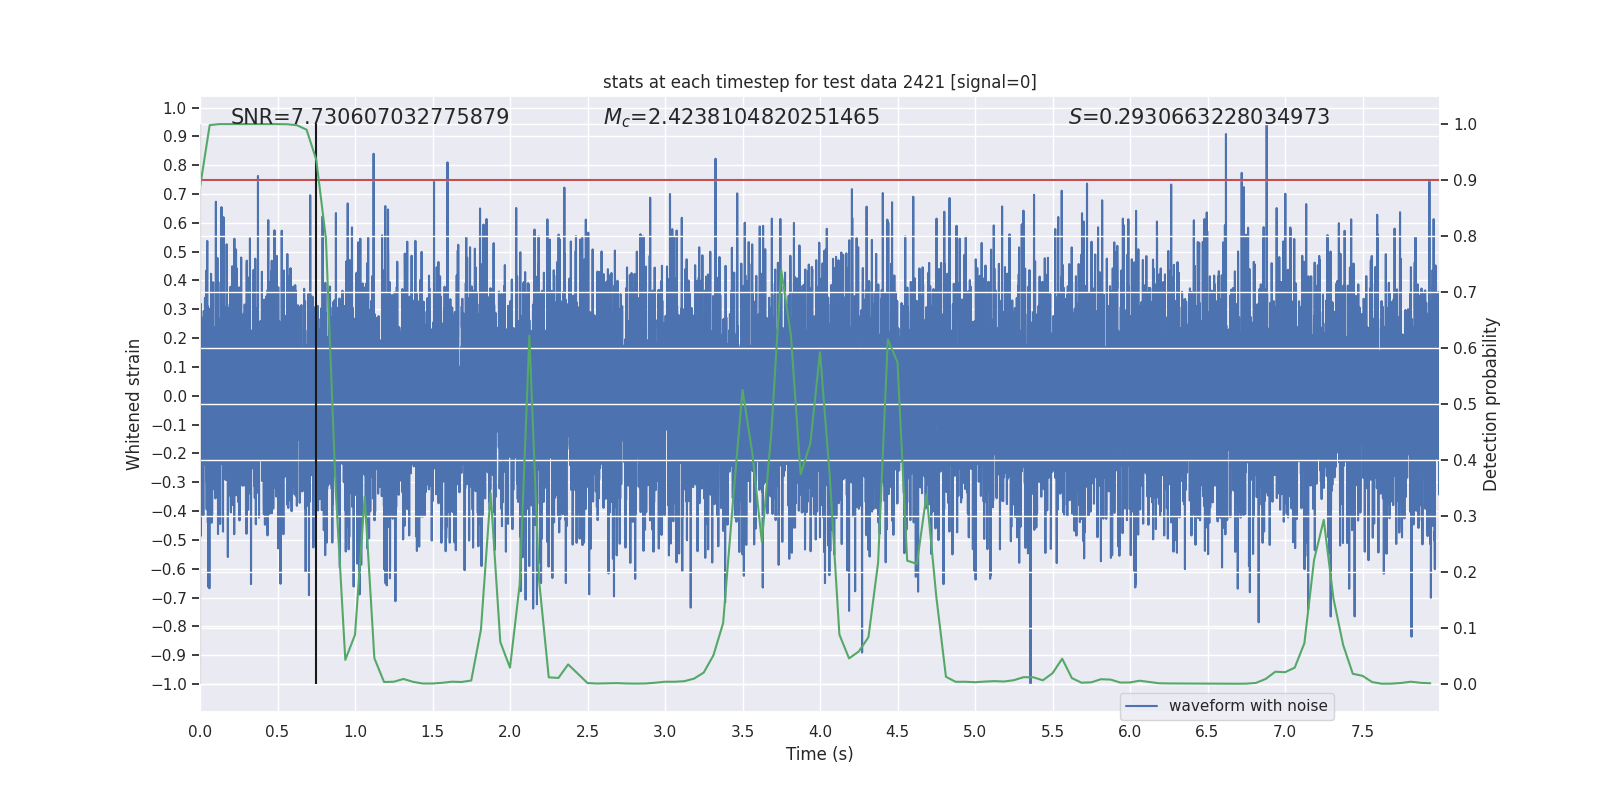Click the "waveform with noise" legend label
This screenshot has height=800, width=1600.
click(x=1248, y=706)
